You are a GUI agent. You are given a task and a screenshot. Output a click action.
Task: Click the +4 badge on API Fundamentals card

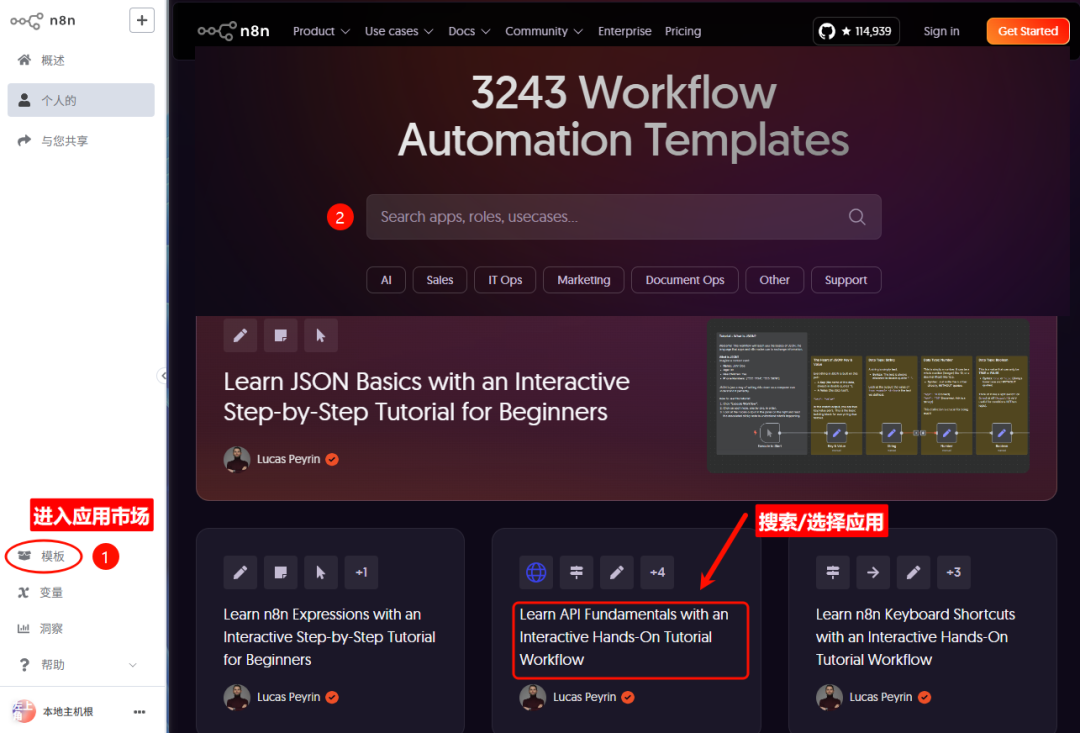pos(657,572)
